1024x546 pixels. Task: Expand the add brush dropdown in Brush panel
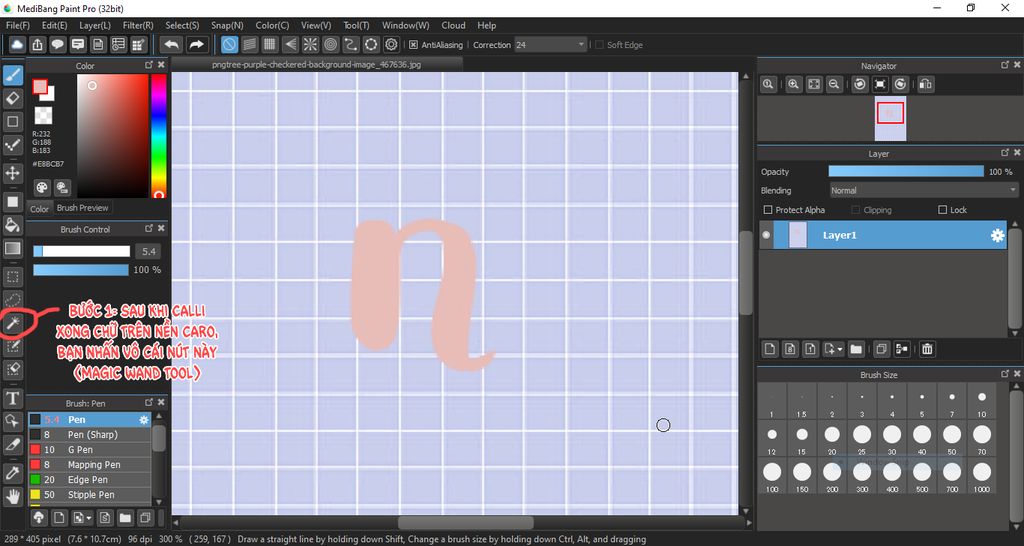click(x=89, y=518)
